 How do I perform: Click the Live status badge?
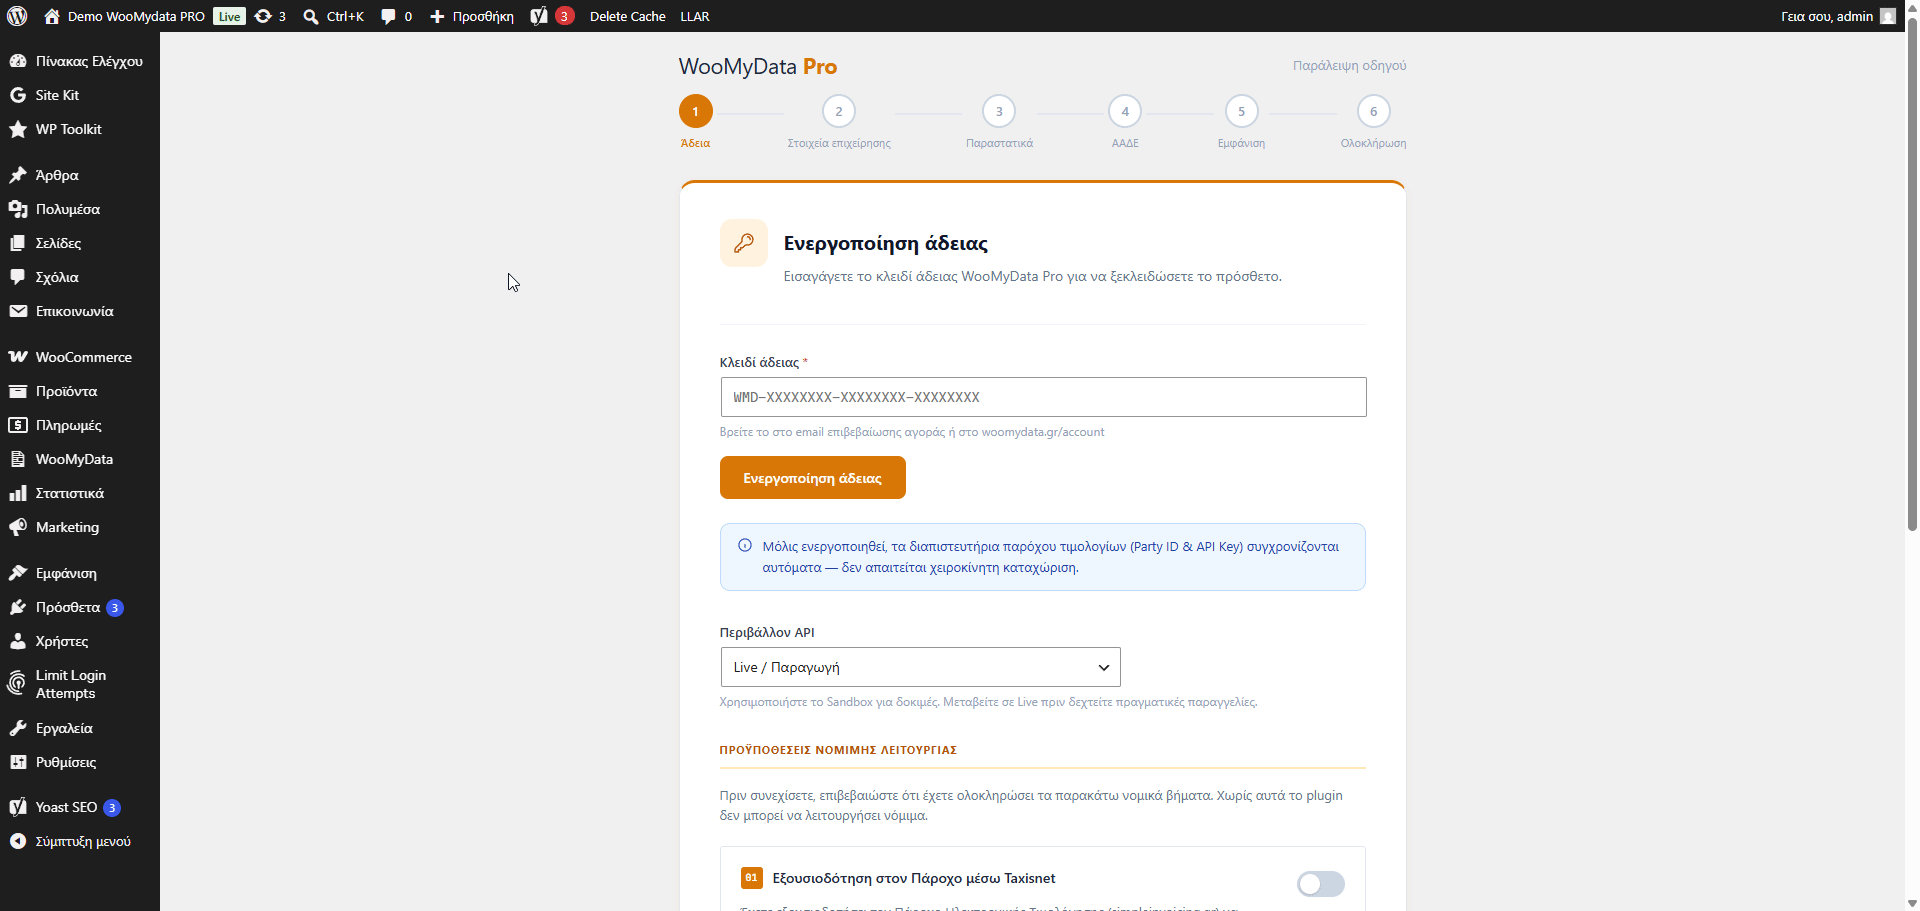[230, 16]
